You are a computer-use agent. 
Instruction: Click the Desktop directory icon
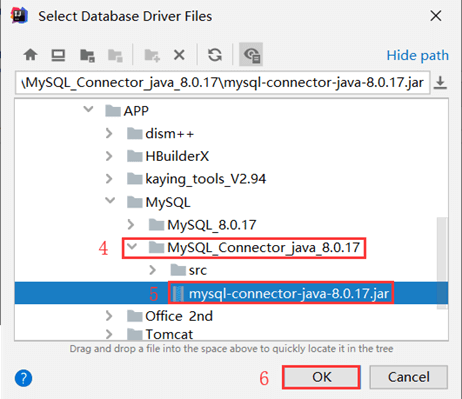(x=58, y=55)
